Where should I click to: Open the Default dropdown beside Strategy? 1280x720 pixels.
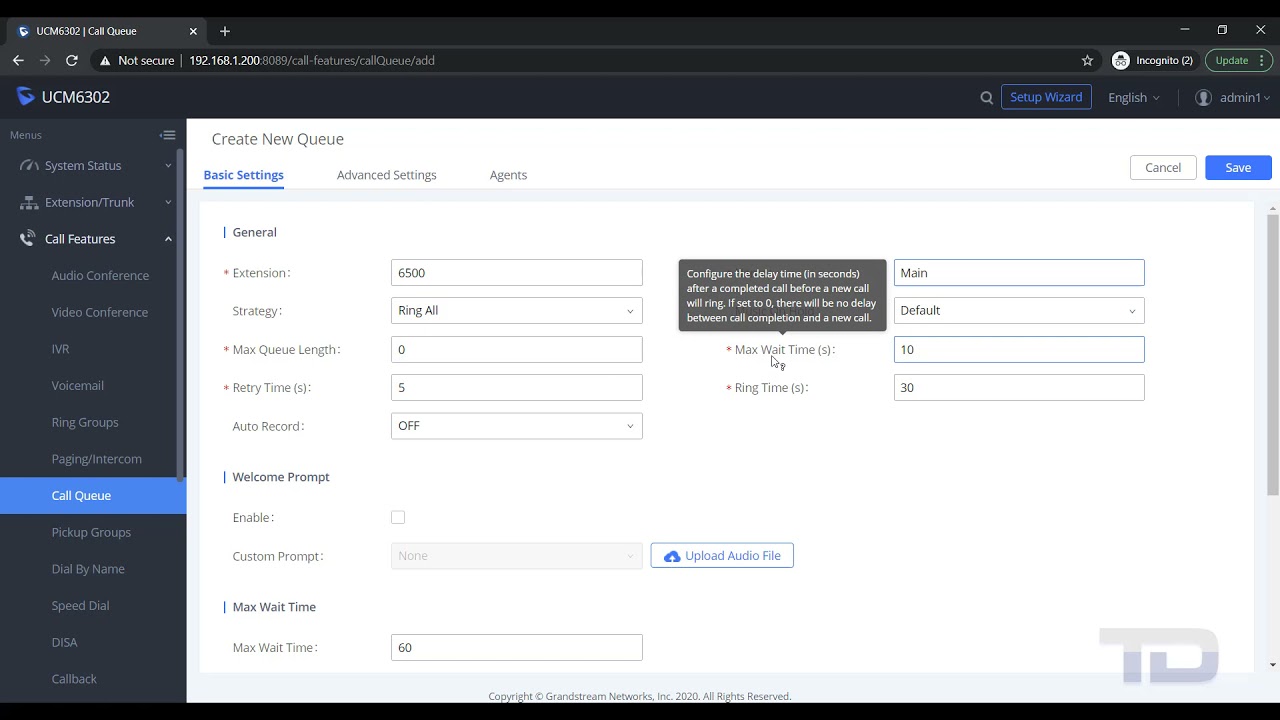1019,311
